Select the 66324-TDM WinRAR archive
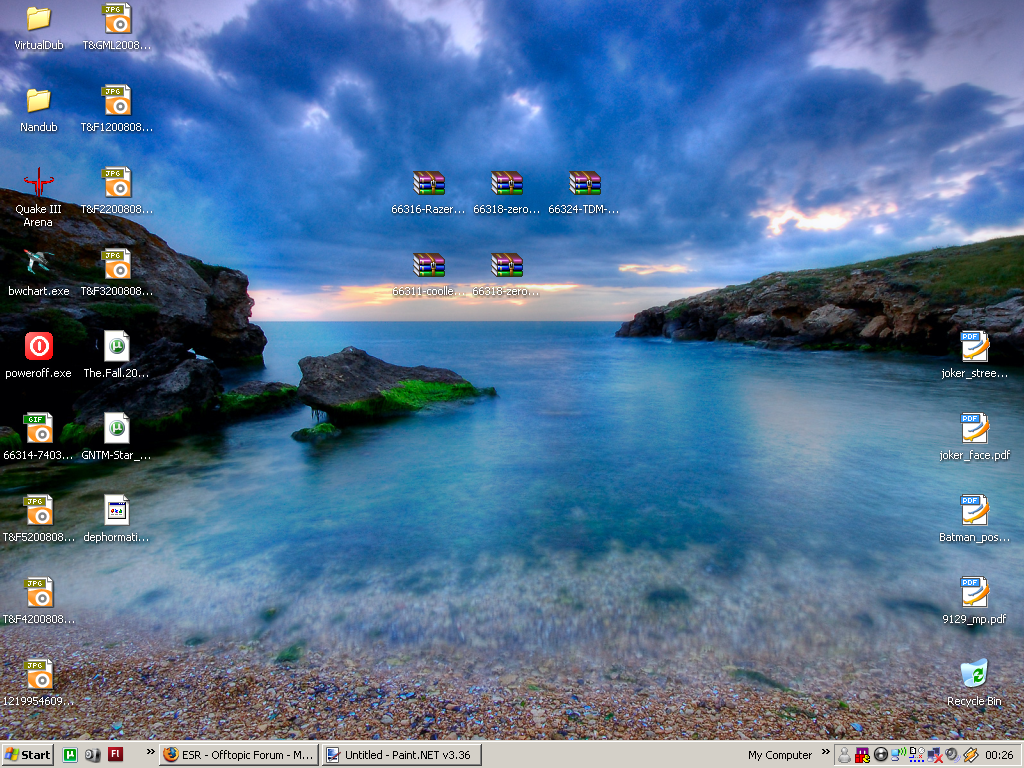 click(x=584, y=184)
